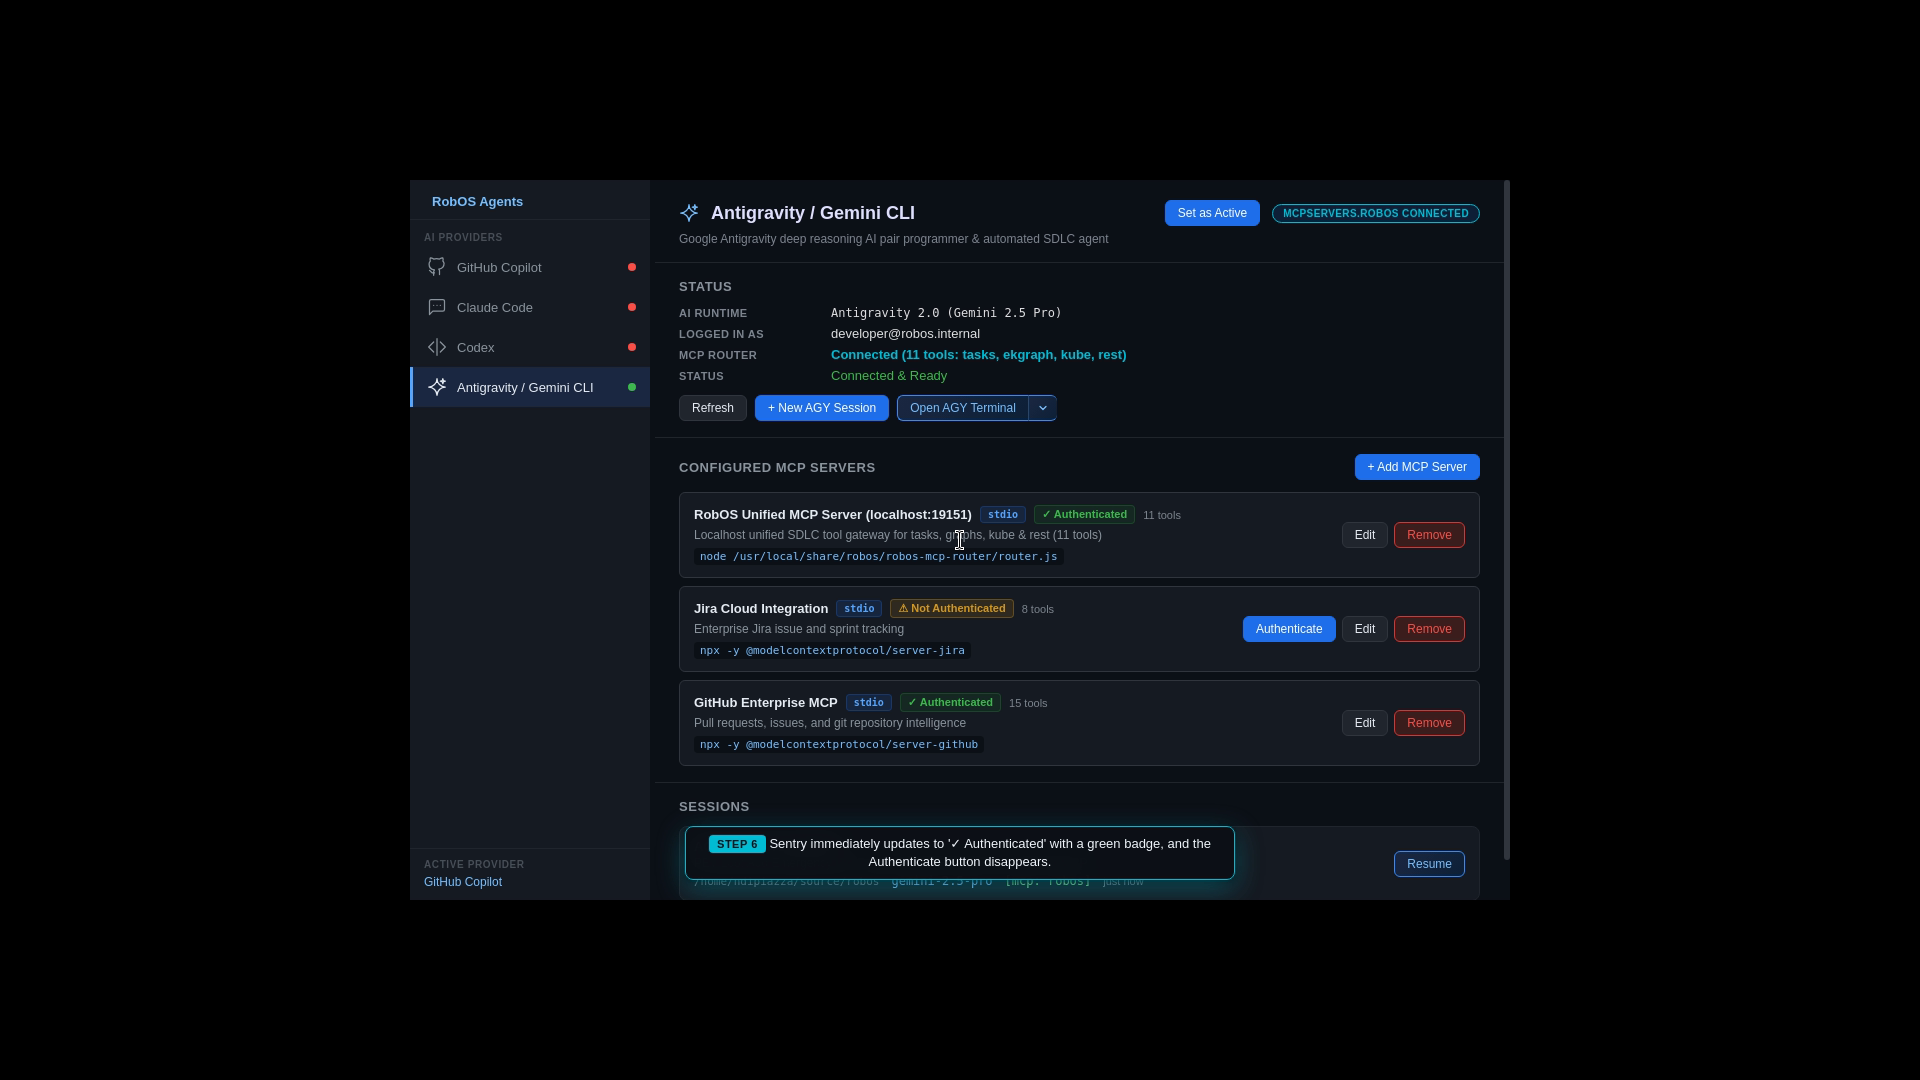This screenshot has height=1080, width=1920.
Task: Edit the GitHub Enterprise MCP server
Action: click(x=1365, y=723)
